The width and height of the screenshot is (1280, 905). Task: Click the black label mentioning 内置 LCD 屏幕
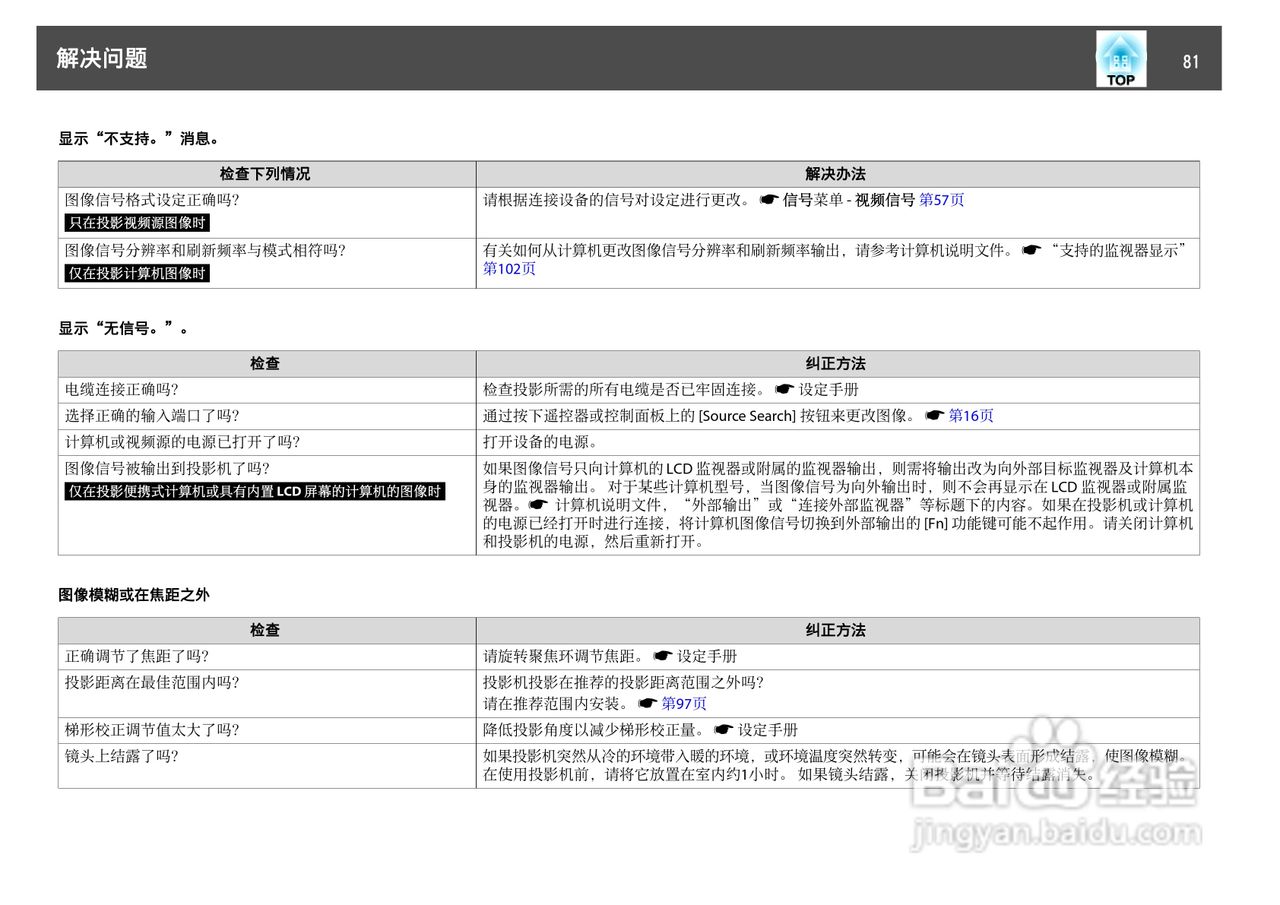[x=255, y=491]
